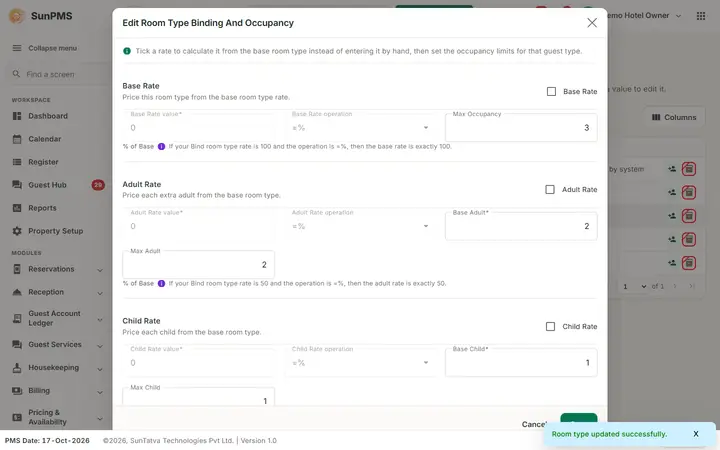Open the Child Rate operation dropdown
The width and height of the screenshot is (720, 450).
tap(360, 363)
